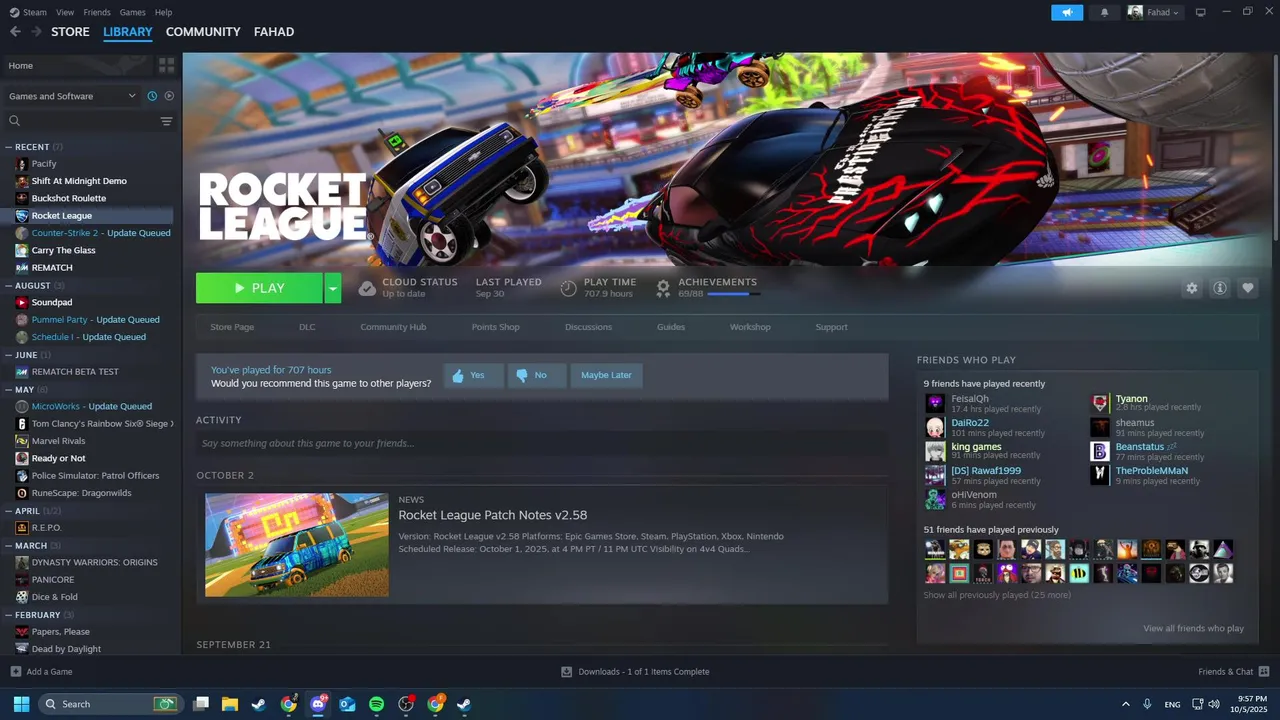Open Discord from the taskbar
The width and height of the screenshot is (1280, 720).
click(x=318, y=704)
